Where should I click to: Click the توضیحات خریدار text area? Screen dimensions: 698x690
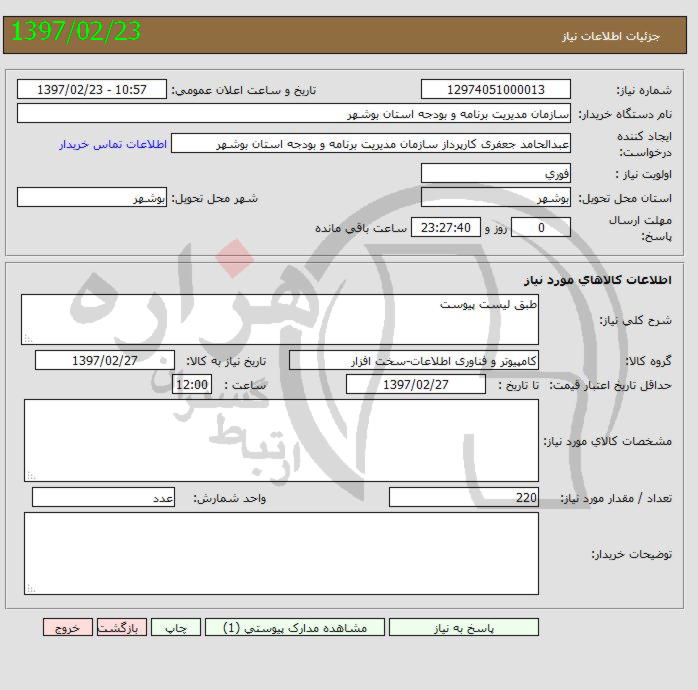(281, 553)
